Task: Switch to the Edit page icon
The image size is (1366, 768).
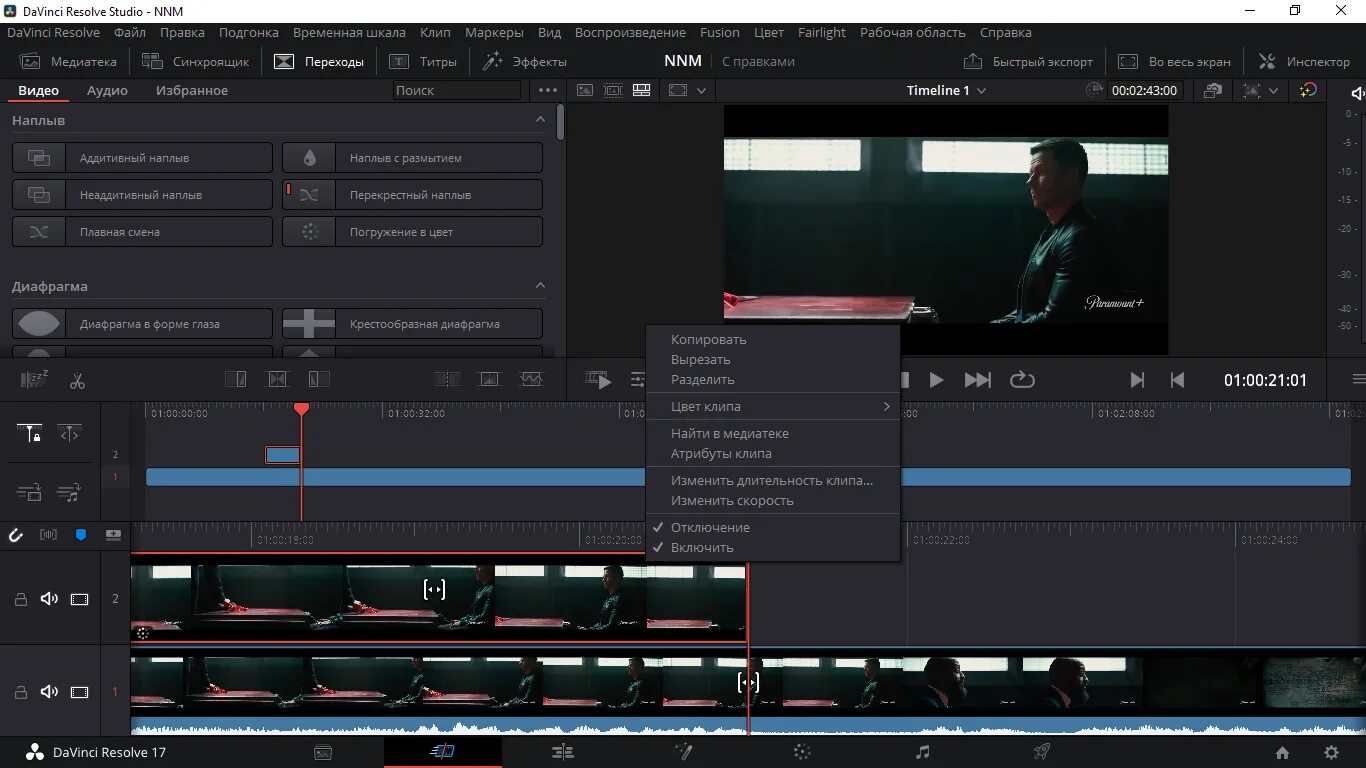Action: [563, 752]
